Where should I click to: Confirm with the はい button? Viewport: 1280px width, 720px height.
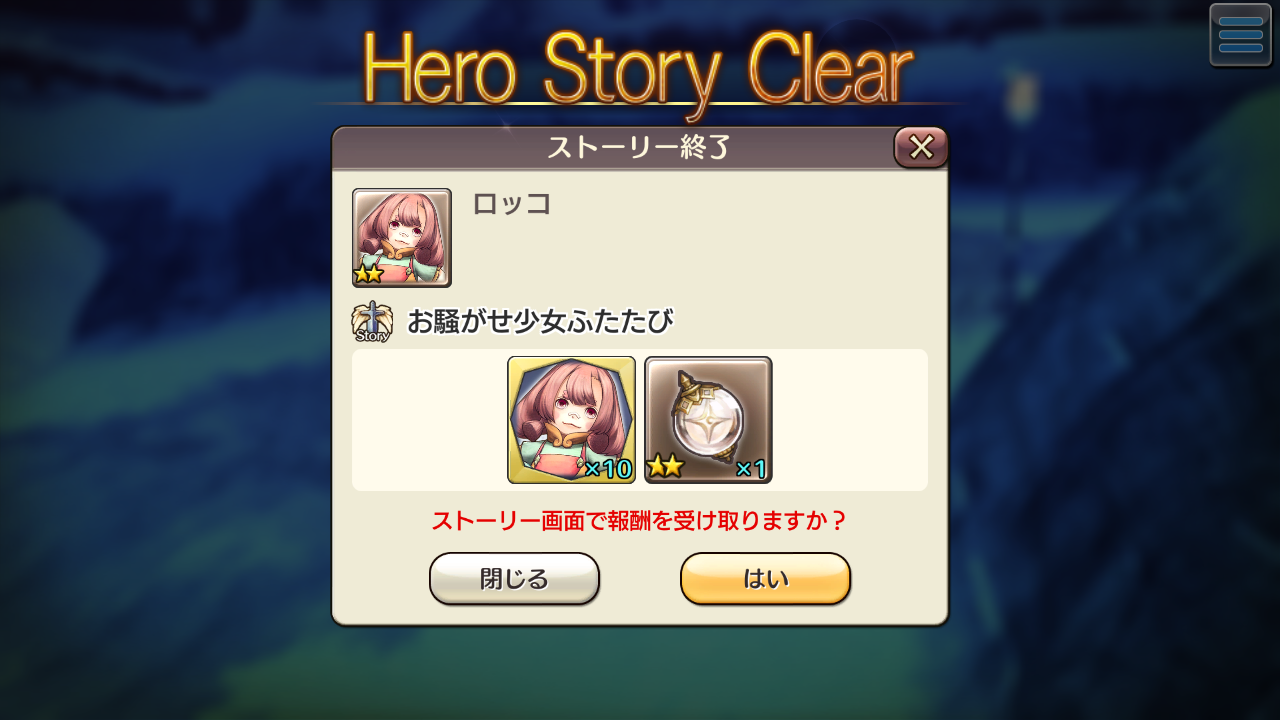coord(765,579)
